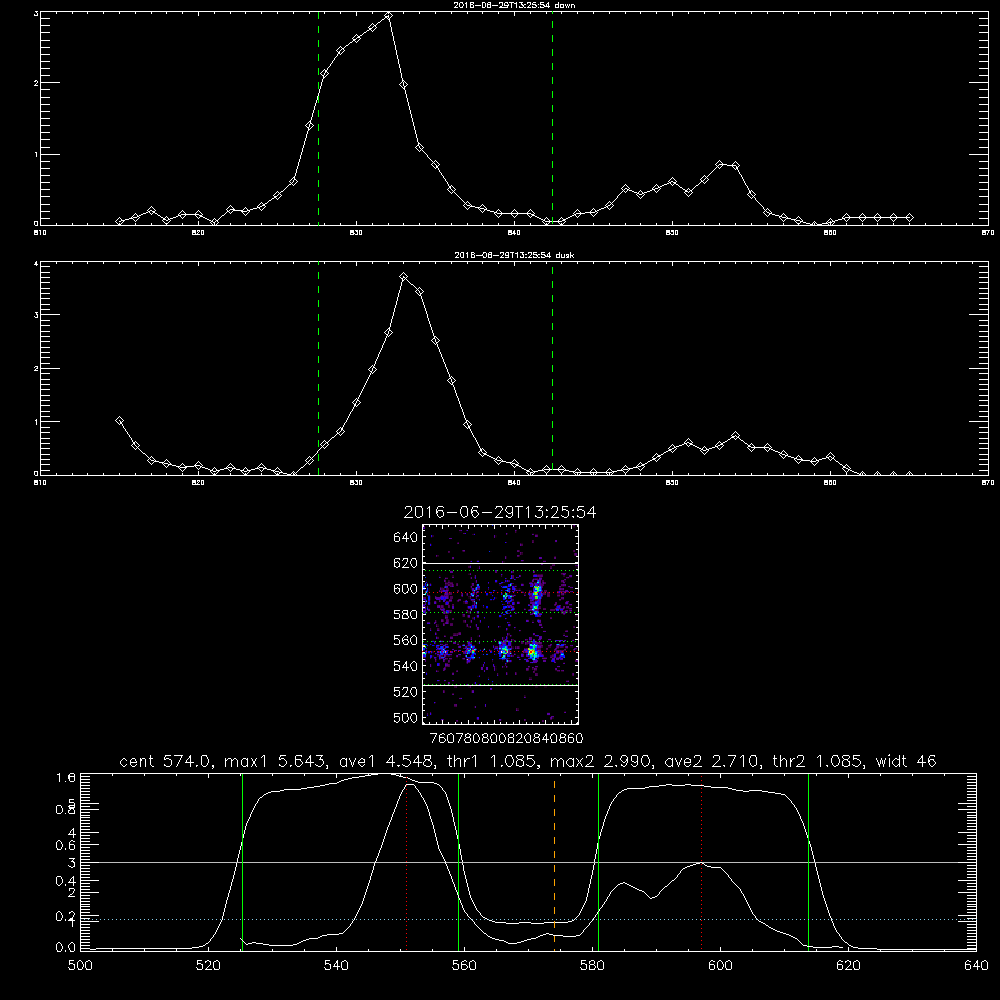Image resolution: width=1000 pixels, height=1000 pixels.
Task: Click the '840' x-axis label under the dusk plot
Action: pos(514,483)
